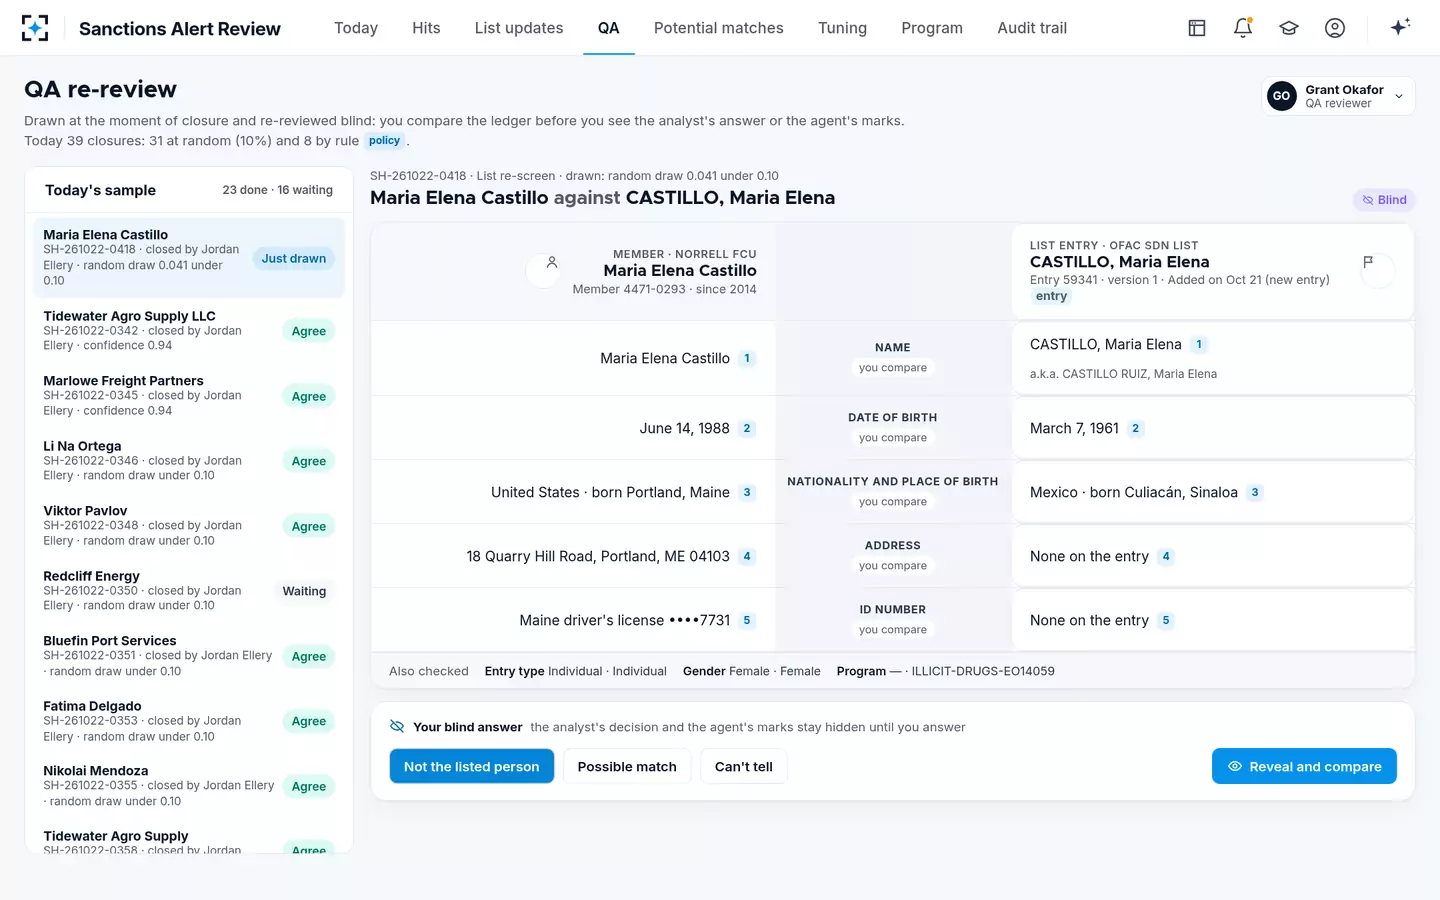Switch to the Hits tab
The width and height of the screenshot is (1440, 900).
pos(426,28)
